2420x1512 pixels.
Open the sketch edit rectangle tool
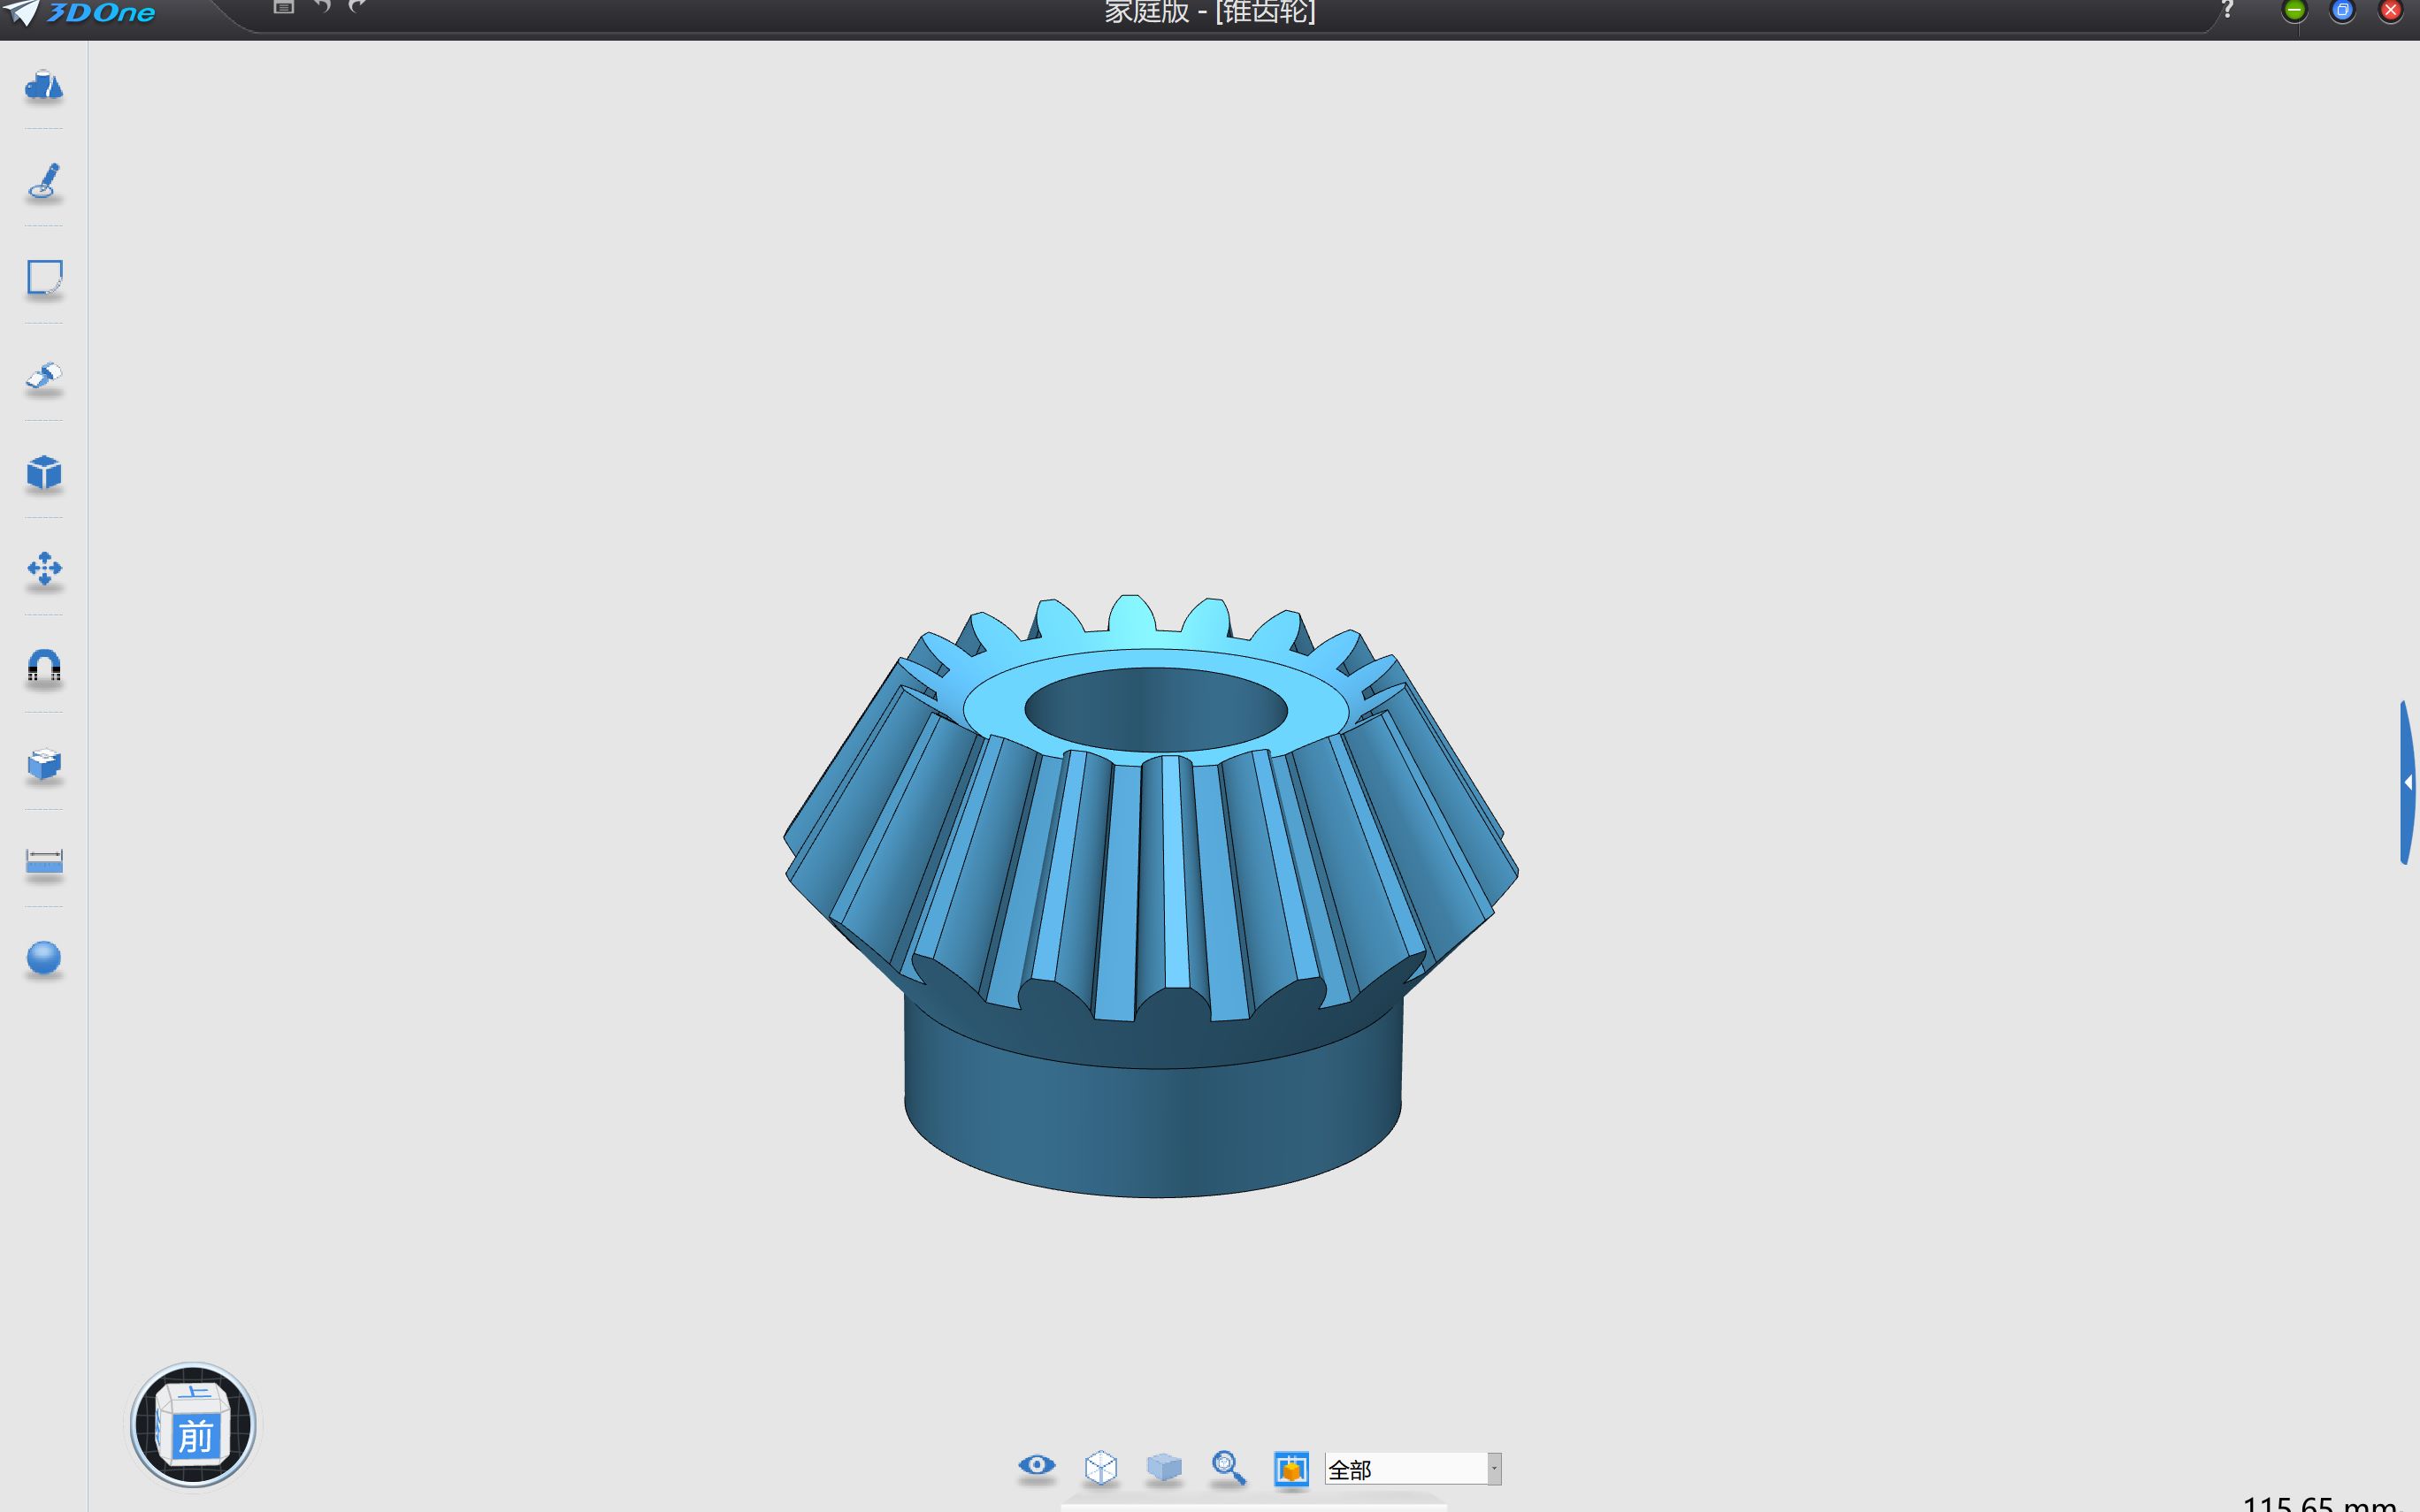(x=43, y=277)
